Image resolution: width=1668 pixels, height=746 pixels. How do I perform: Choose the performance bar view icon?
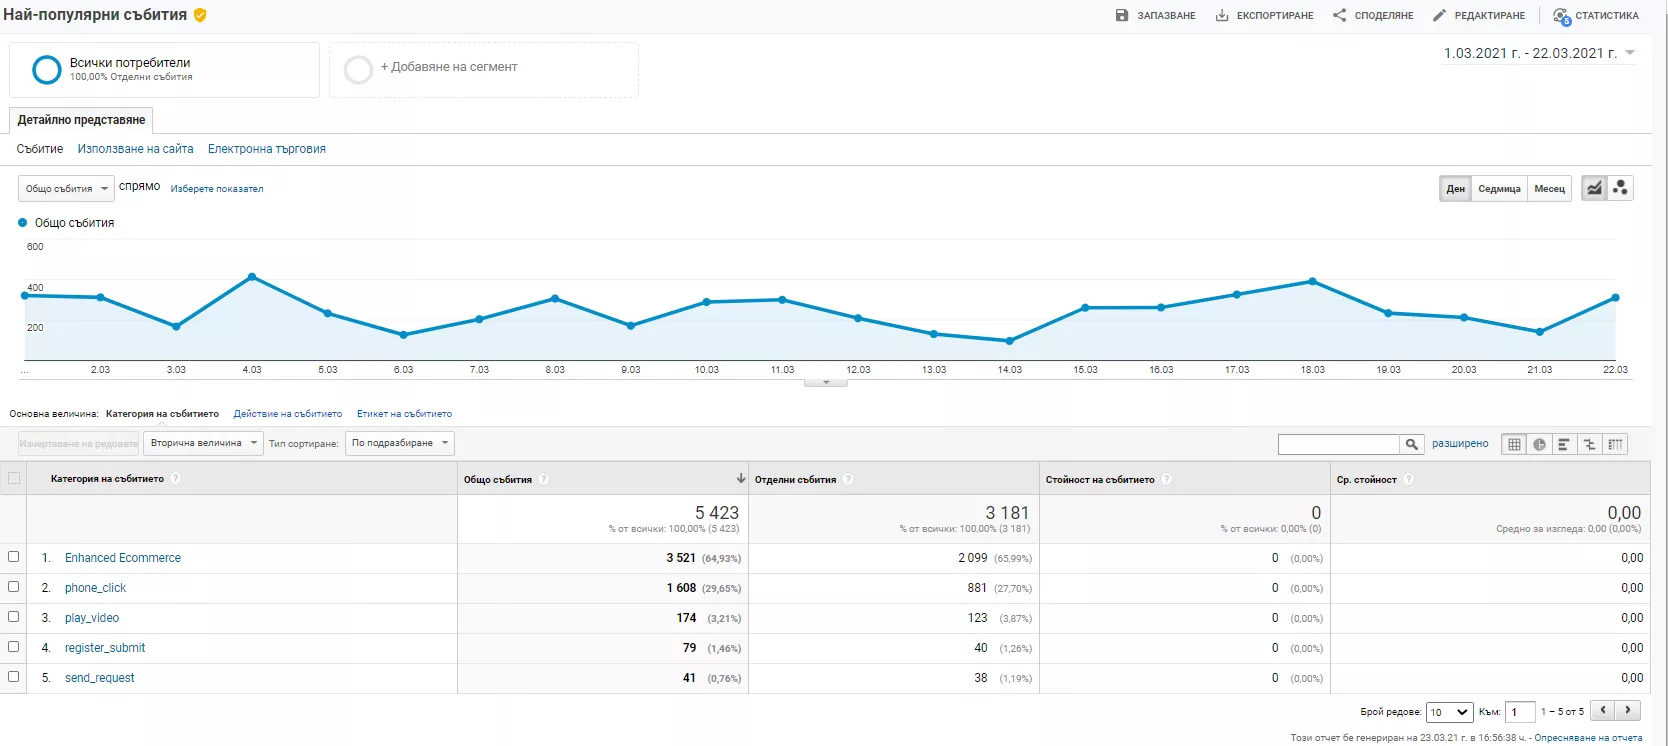coord(1564,444)
